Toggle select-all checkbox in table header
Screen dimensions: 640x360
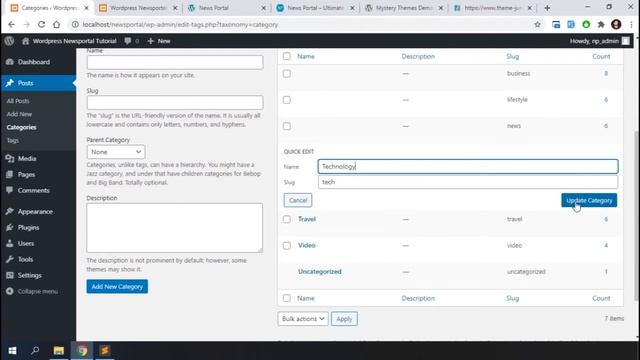(x=287, y=56)
